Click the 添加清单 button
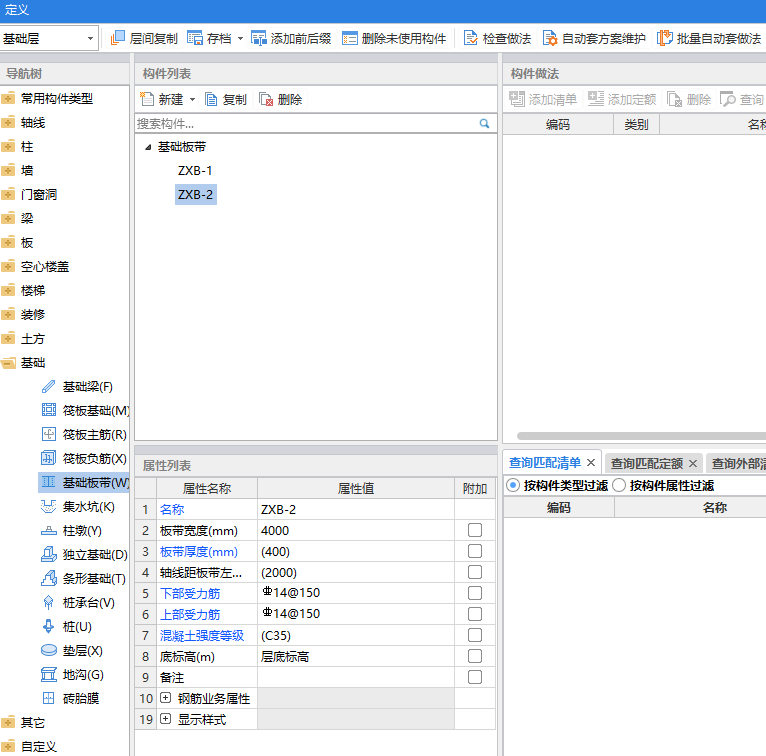The height and width of the screenshot is (756, 766). pyautogui.click(x=543, y=99)
